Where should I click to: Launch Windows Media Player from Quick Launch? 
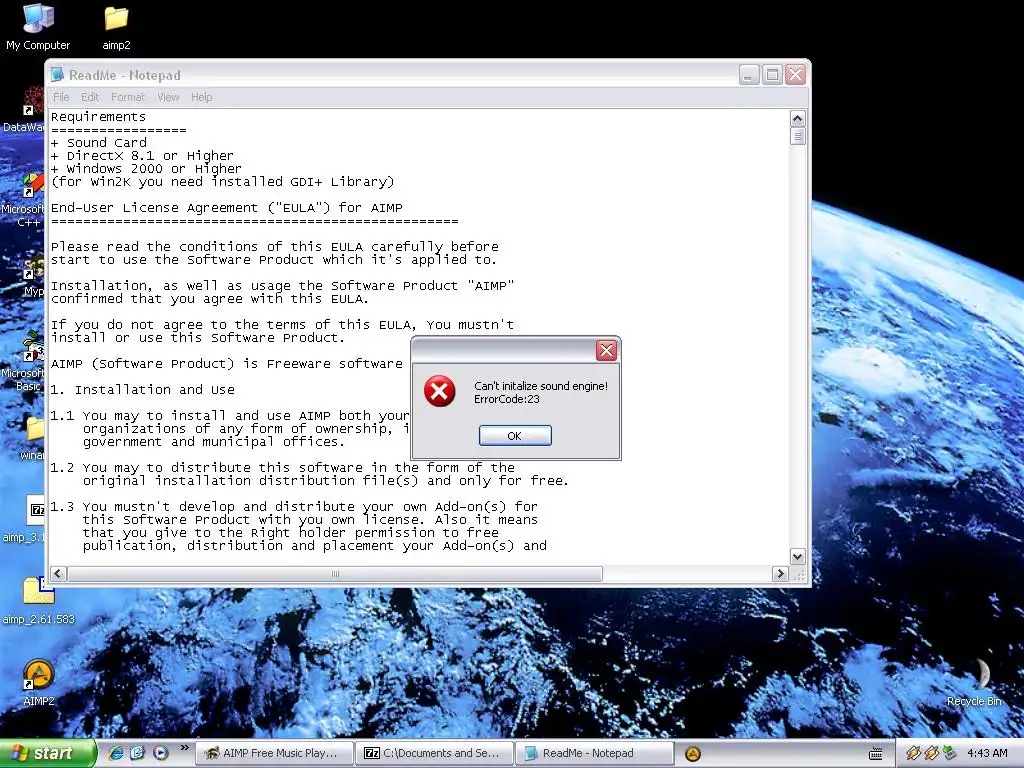[161, 753]
